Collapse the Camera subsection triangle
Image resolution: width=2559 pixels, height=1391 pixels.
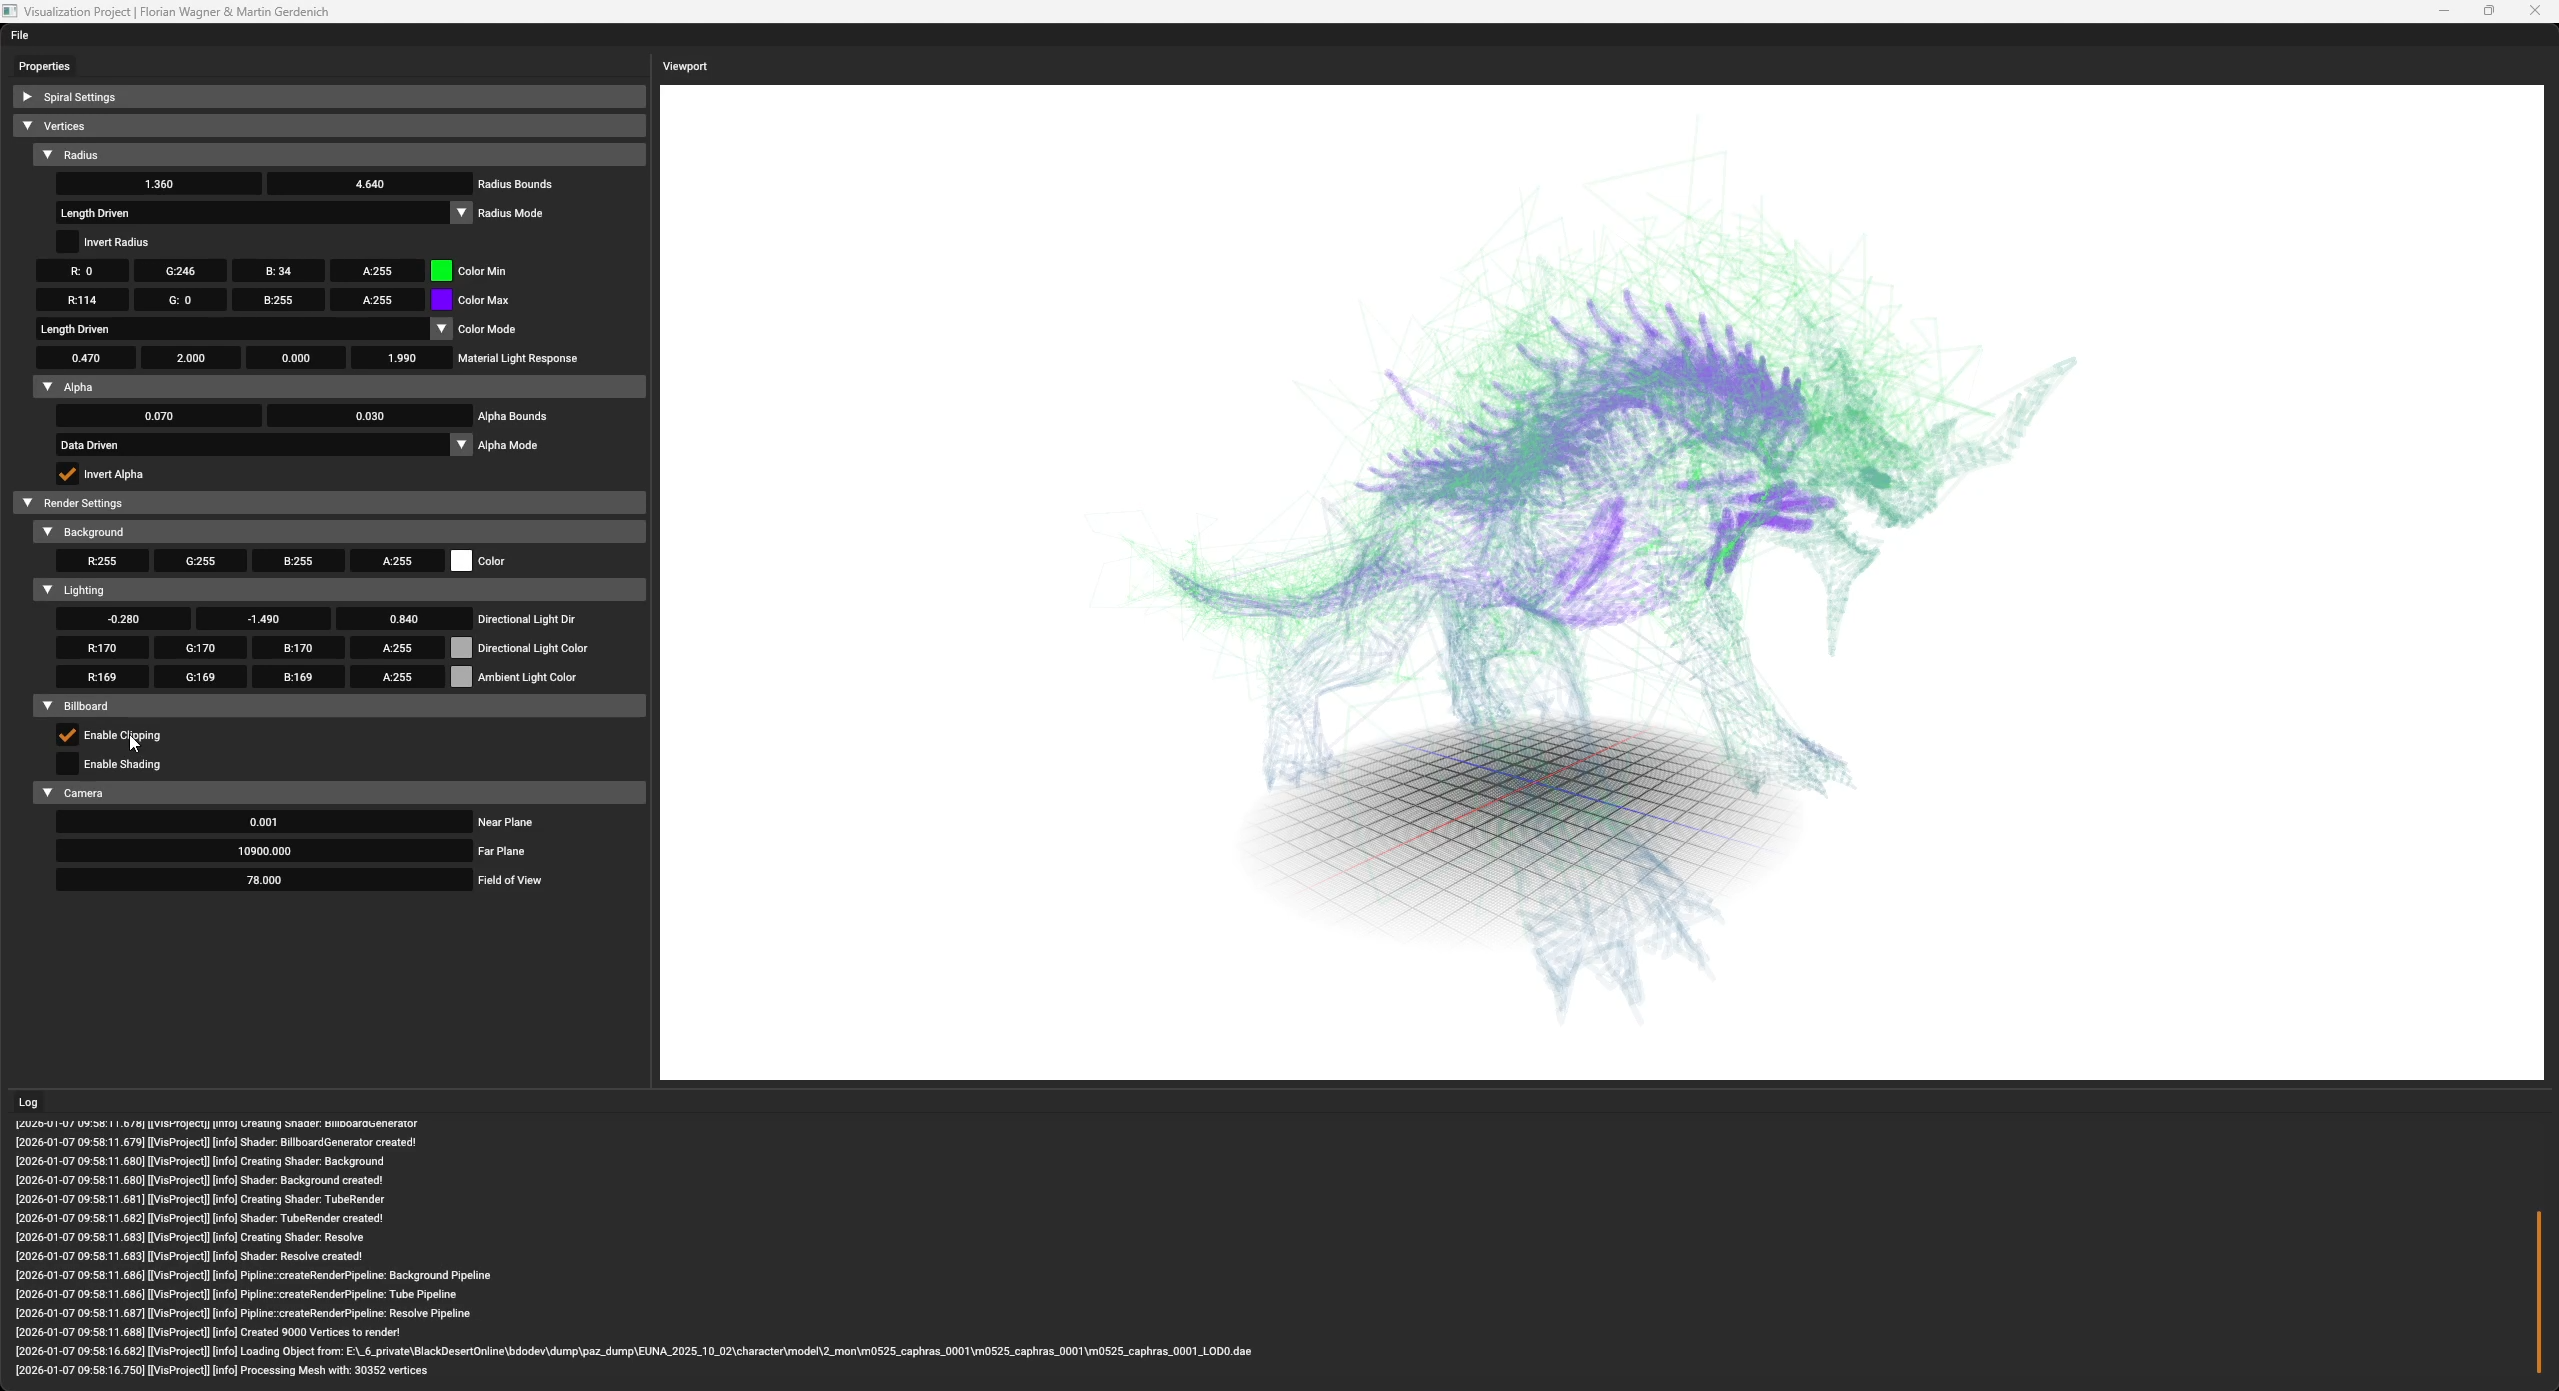click(47, 793)
